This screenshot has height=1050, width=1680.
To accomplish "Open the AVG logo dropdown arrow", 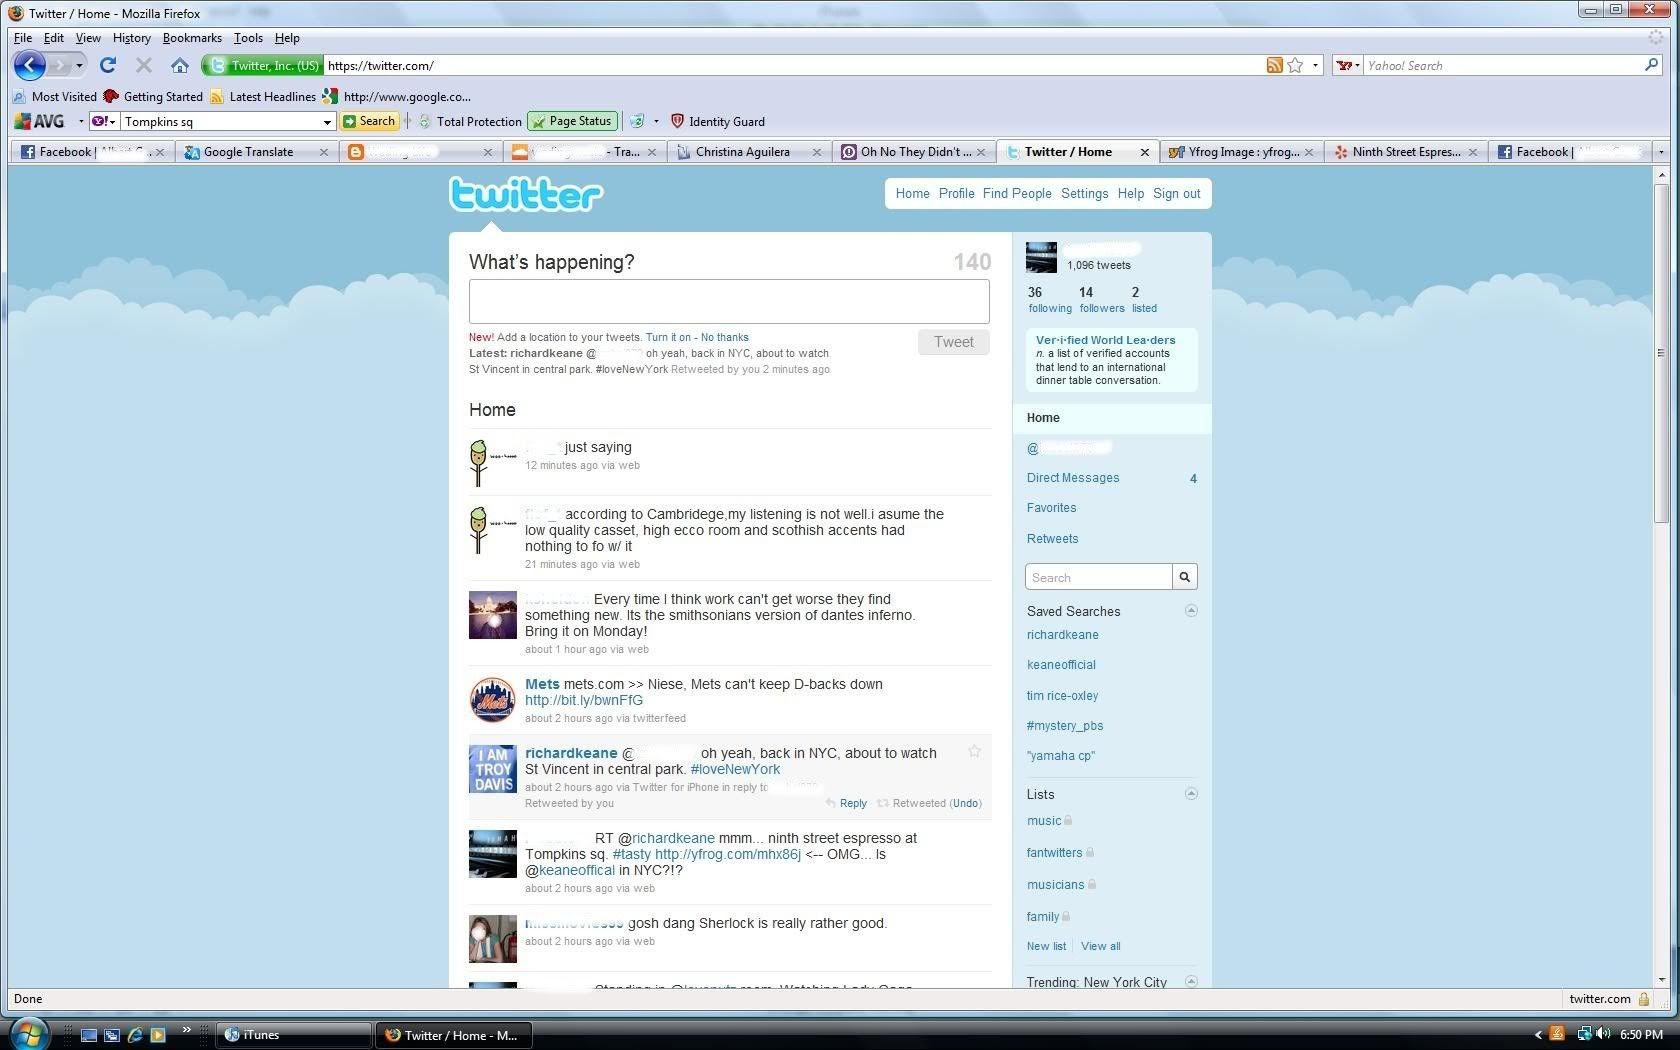I will (x=80, y=122).
